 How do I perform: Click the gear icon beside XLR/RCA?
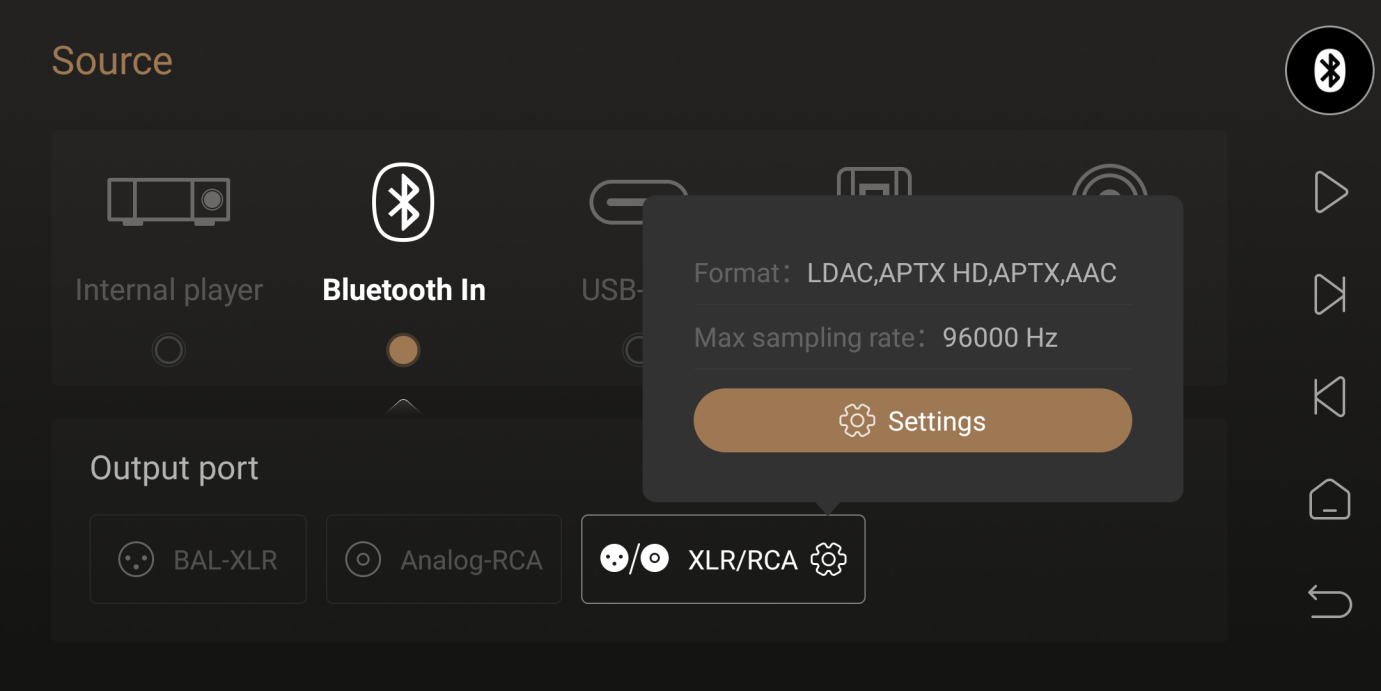[x=828, y=559]
